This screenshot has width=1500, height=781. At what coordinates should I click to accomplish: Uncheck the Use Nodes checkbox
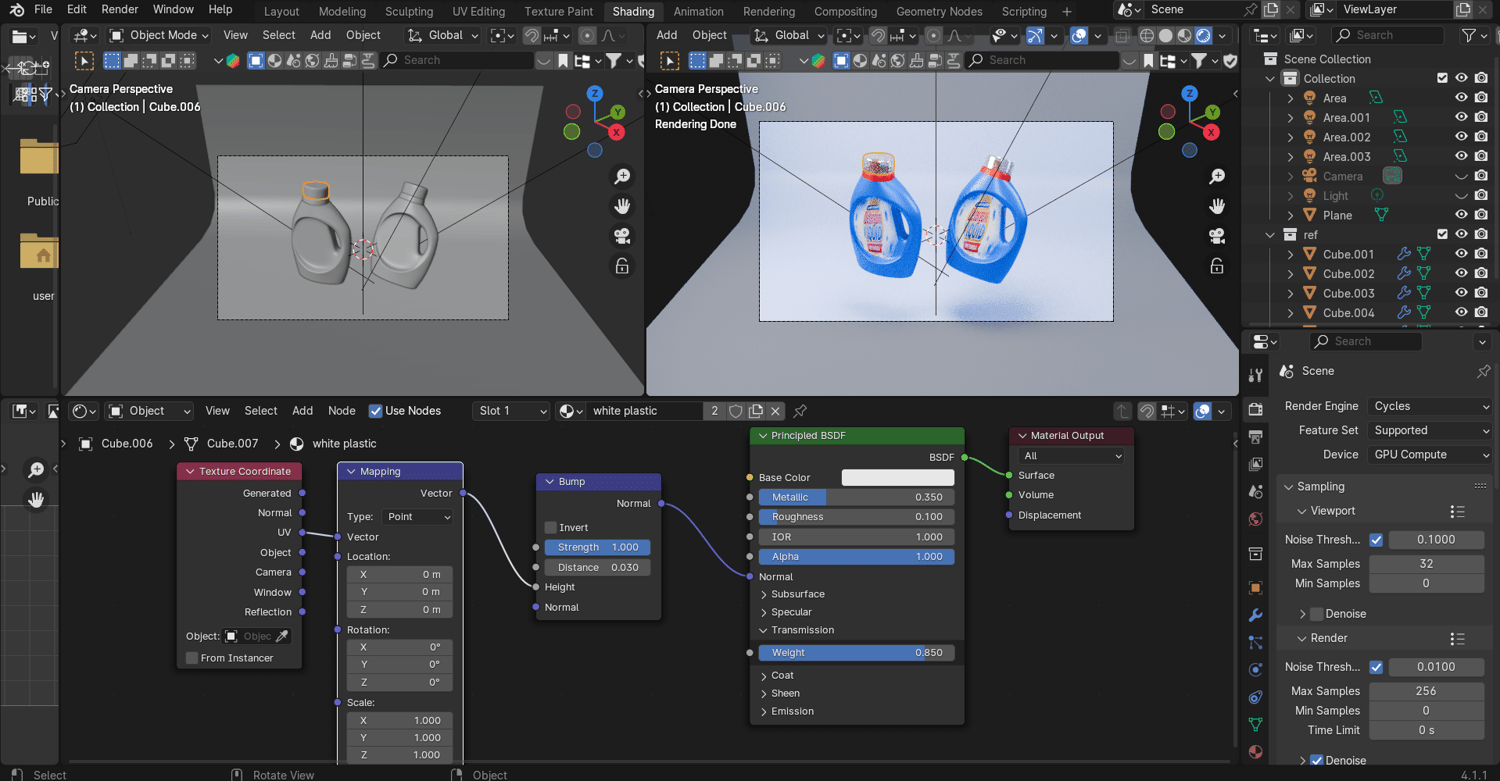(376, 411)
